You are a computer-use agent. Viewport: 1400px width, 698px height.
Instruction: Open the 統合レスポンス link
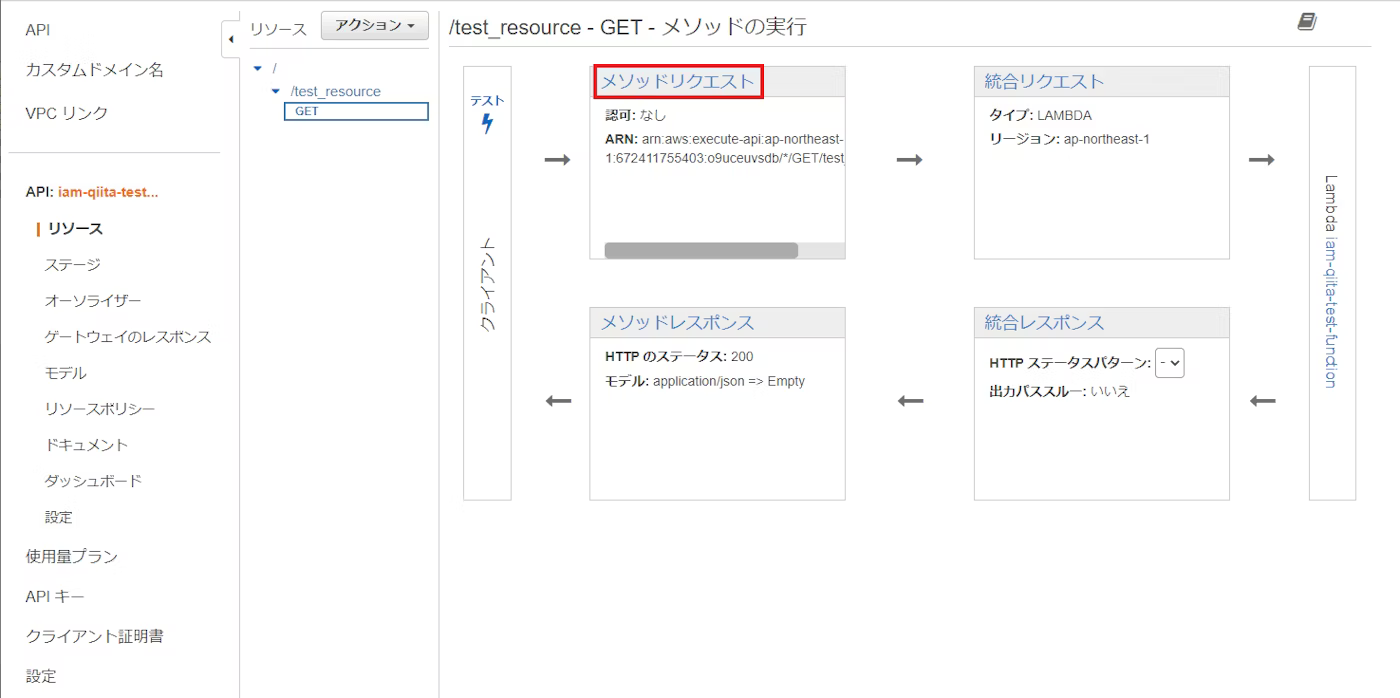point(1044,322)
